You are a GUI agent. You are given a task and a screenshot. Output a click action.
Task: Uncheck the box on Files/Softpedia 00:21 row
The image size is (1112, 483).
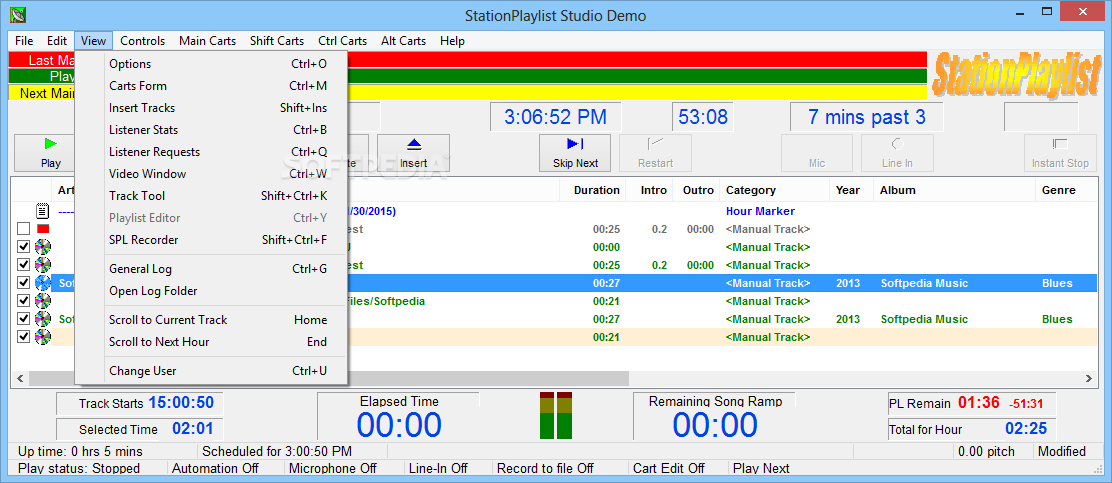(23, 301)
